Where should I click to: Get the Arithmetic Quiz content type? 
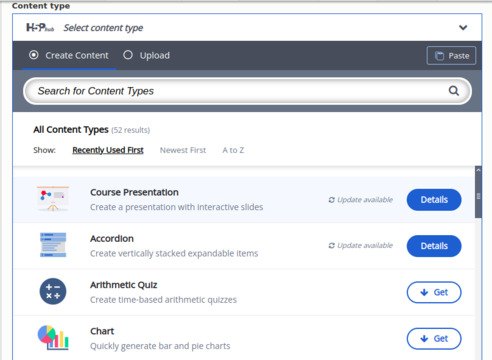point(434,292)
